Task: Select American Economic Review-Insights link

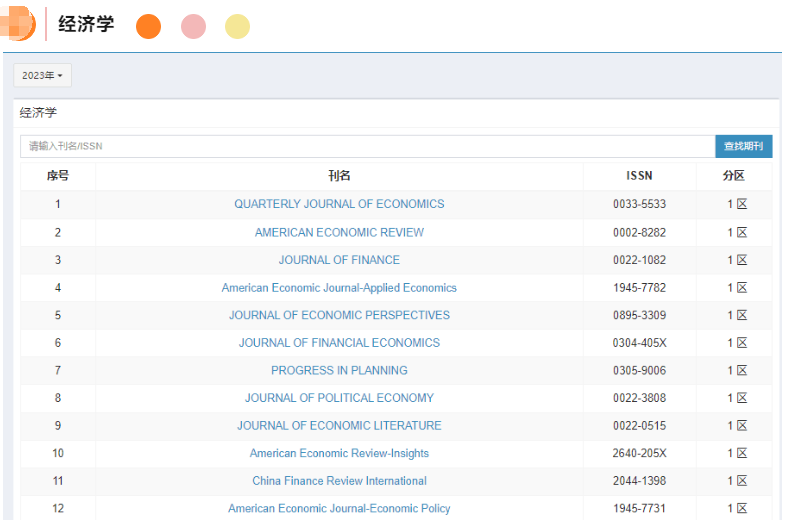Action: (x=339, y=453)
